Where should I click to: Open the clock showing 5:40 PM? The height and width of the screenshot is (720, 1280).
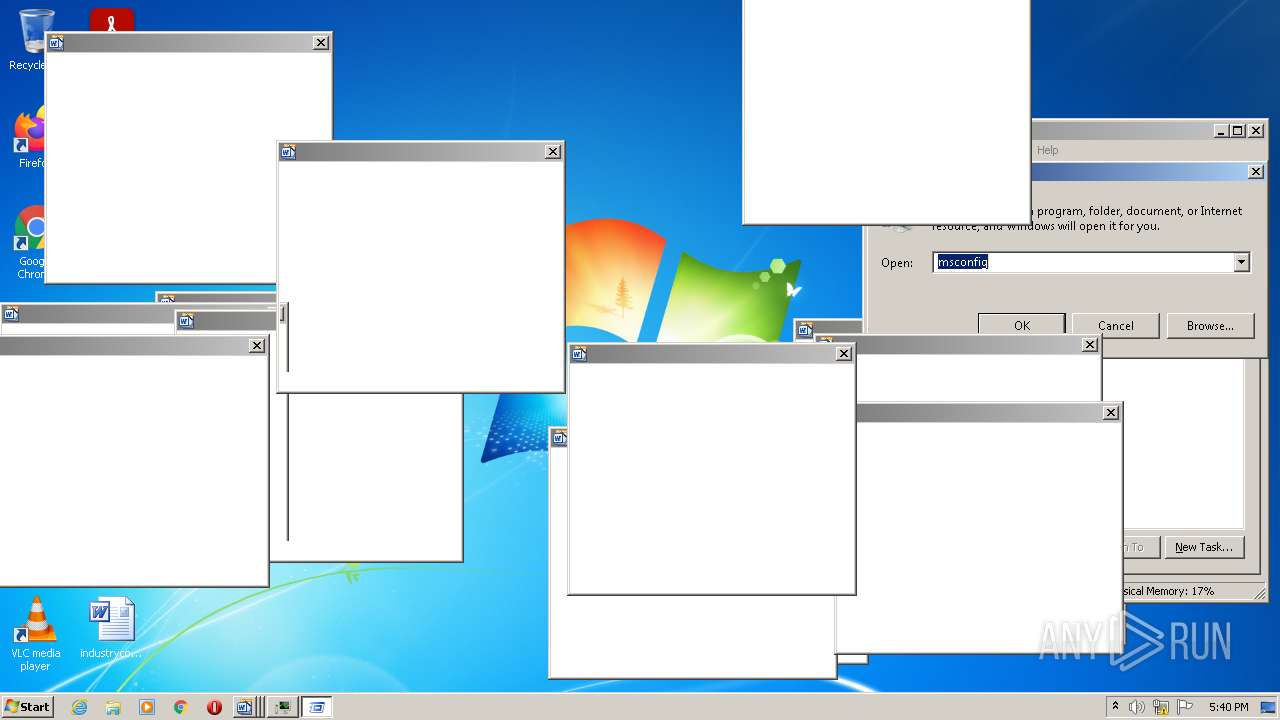click(1228, 707)
